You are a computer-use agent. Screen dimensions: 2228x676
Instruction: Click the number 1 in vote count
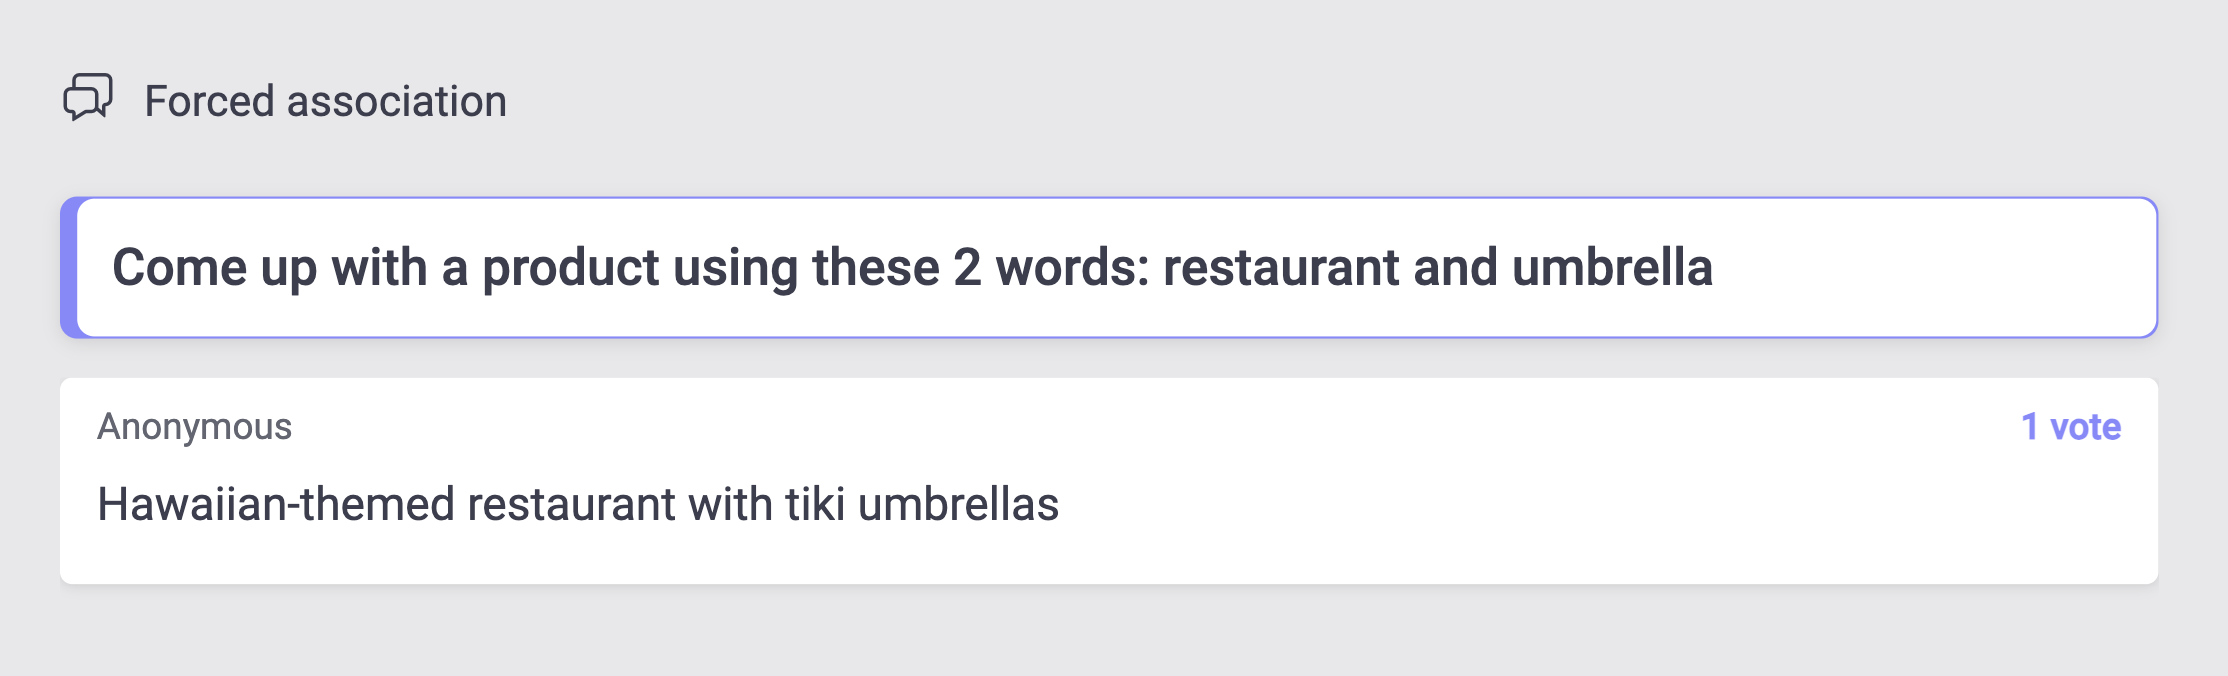[2030, 427]
